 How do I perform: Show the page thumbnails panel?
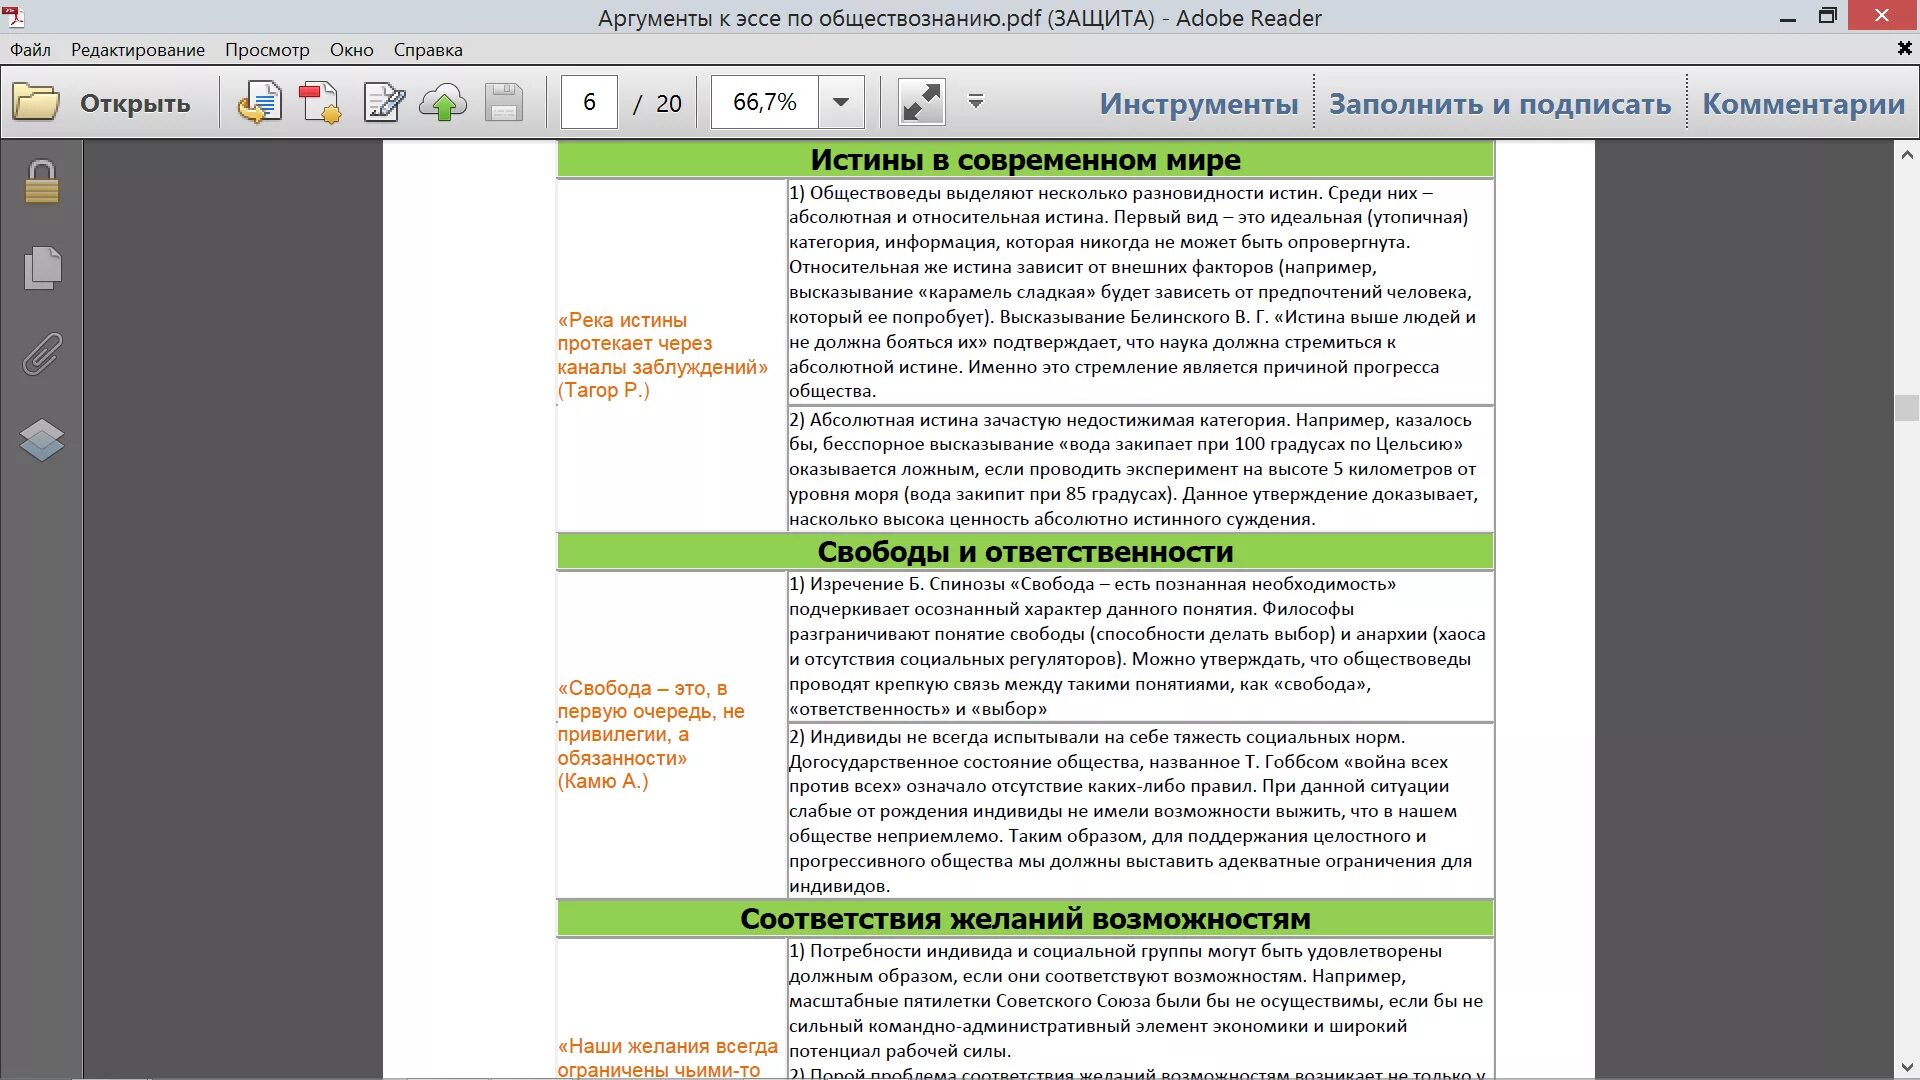42,268
